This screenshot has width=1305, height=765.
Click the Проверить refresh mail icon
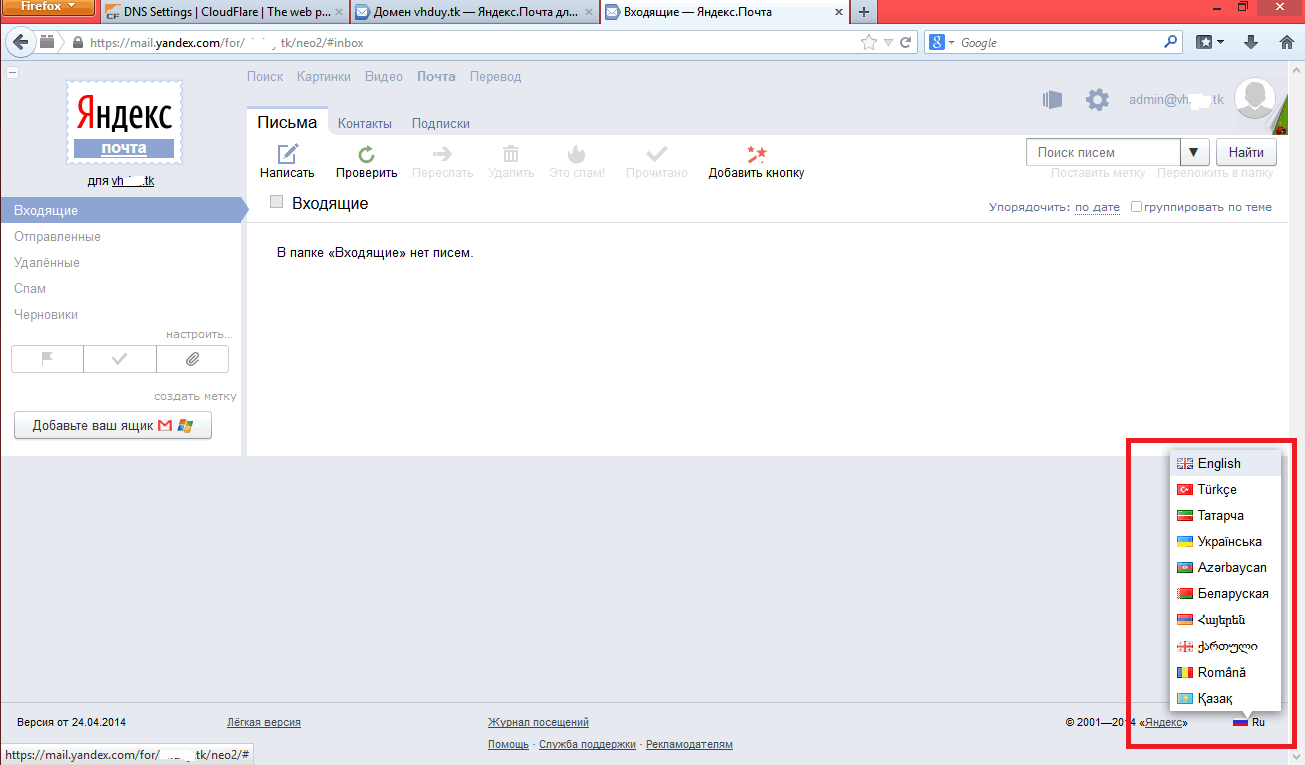(x=366, y=154)
